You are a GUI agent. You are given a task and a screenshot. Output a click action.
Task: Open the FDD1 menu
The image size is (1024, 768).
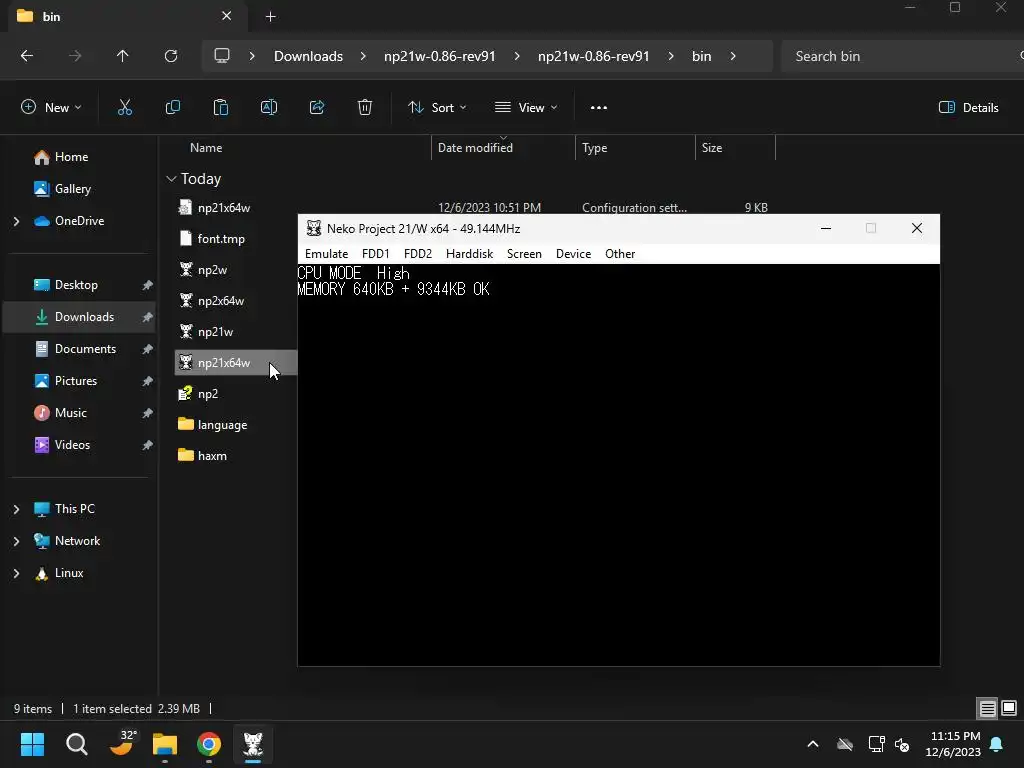pyautogui.click(x=376, y=253)
